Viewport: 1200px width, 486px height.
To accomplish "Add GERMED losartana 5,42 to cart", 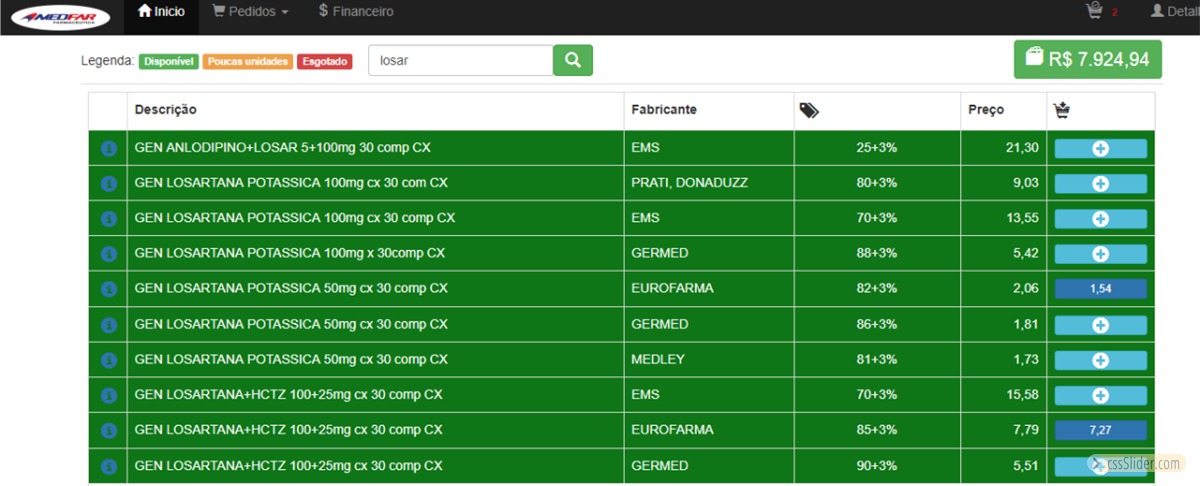I will (x=1100, y=254).
